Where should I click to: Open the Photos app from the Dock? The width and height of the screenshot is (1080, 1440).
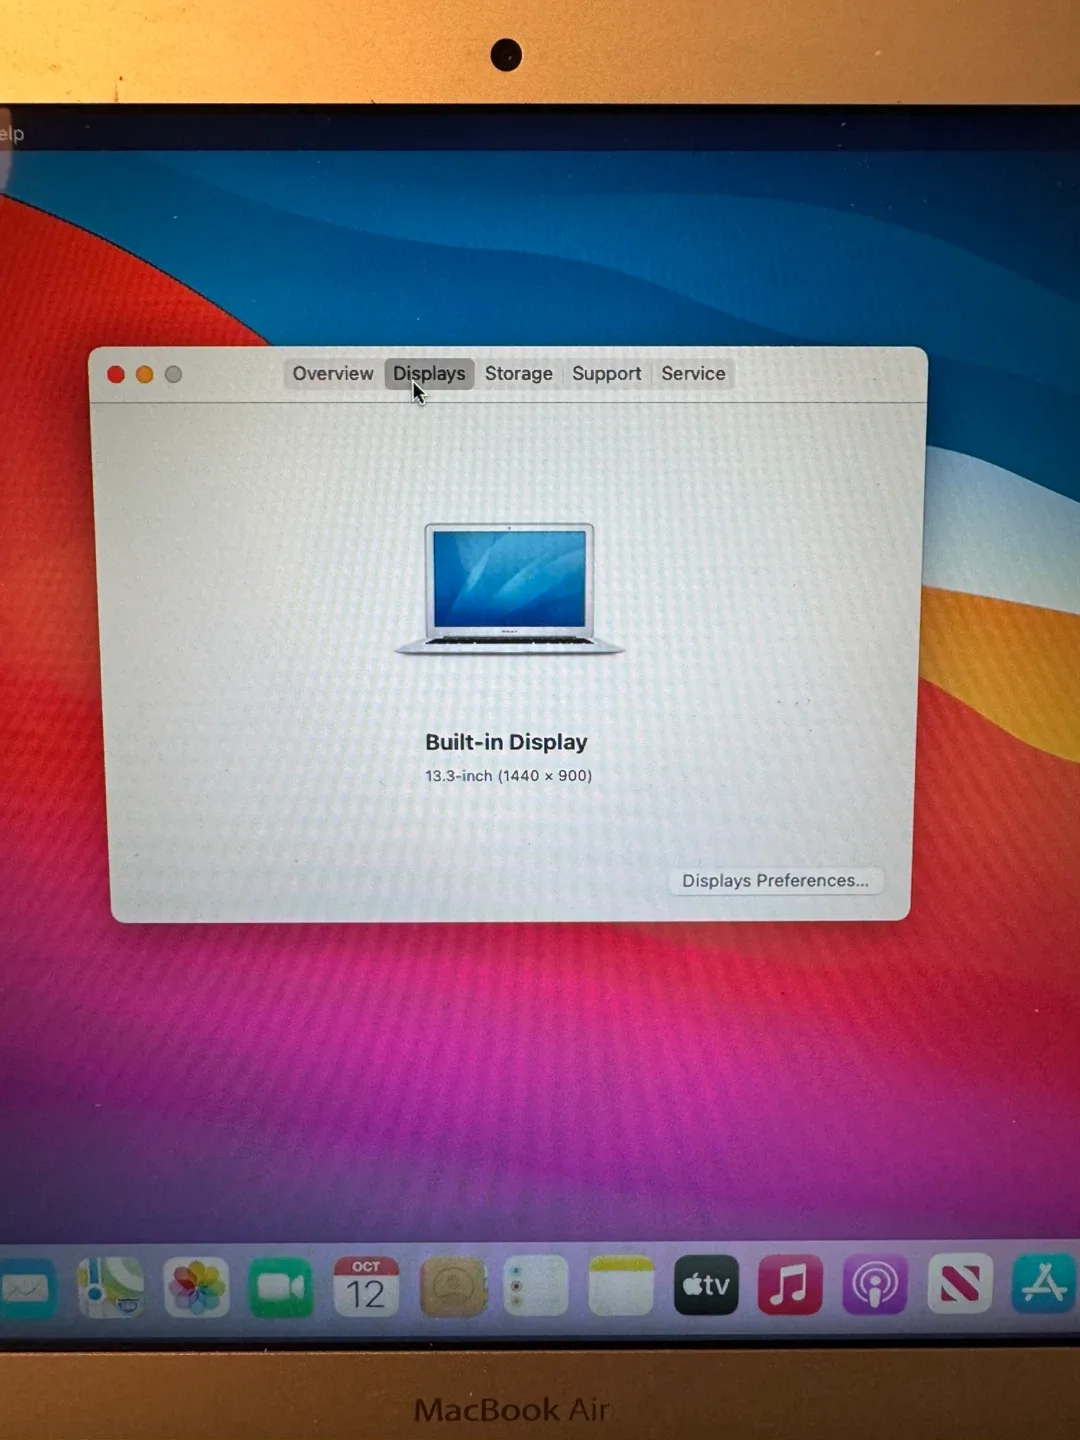coord(195,1285)
